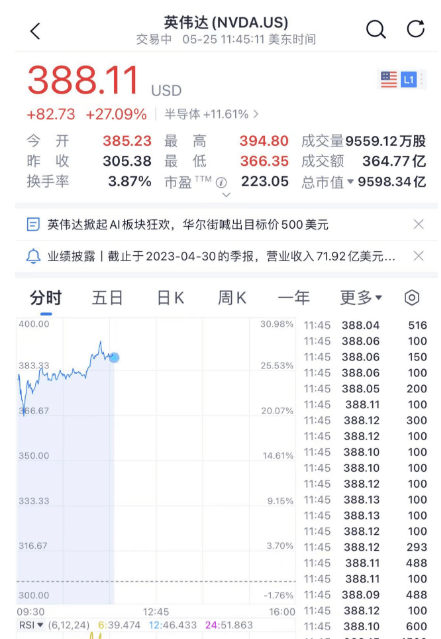Refresh the quote with circular arrow icon

416,29
